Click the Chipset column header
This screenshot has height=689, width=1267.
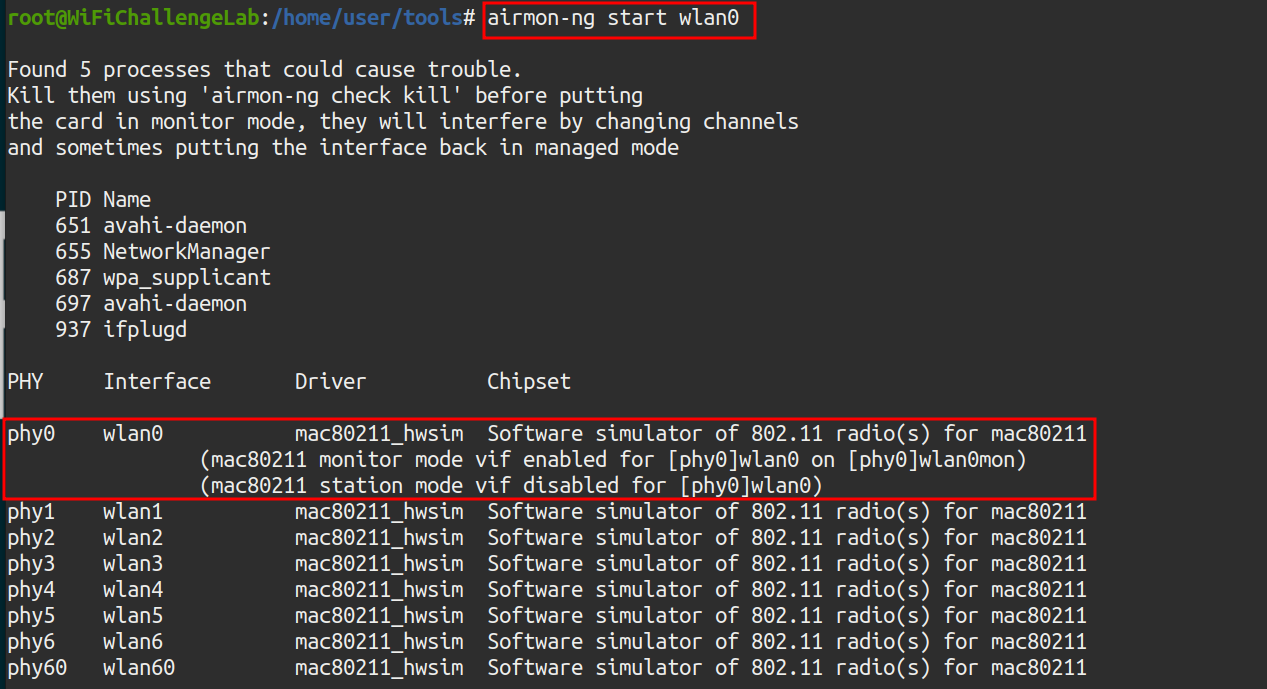pyautogui.click(x=528, y=381)
